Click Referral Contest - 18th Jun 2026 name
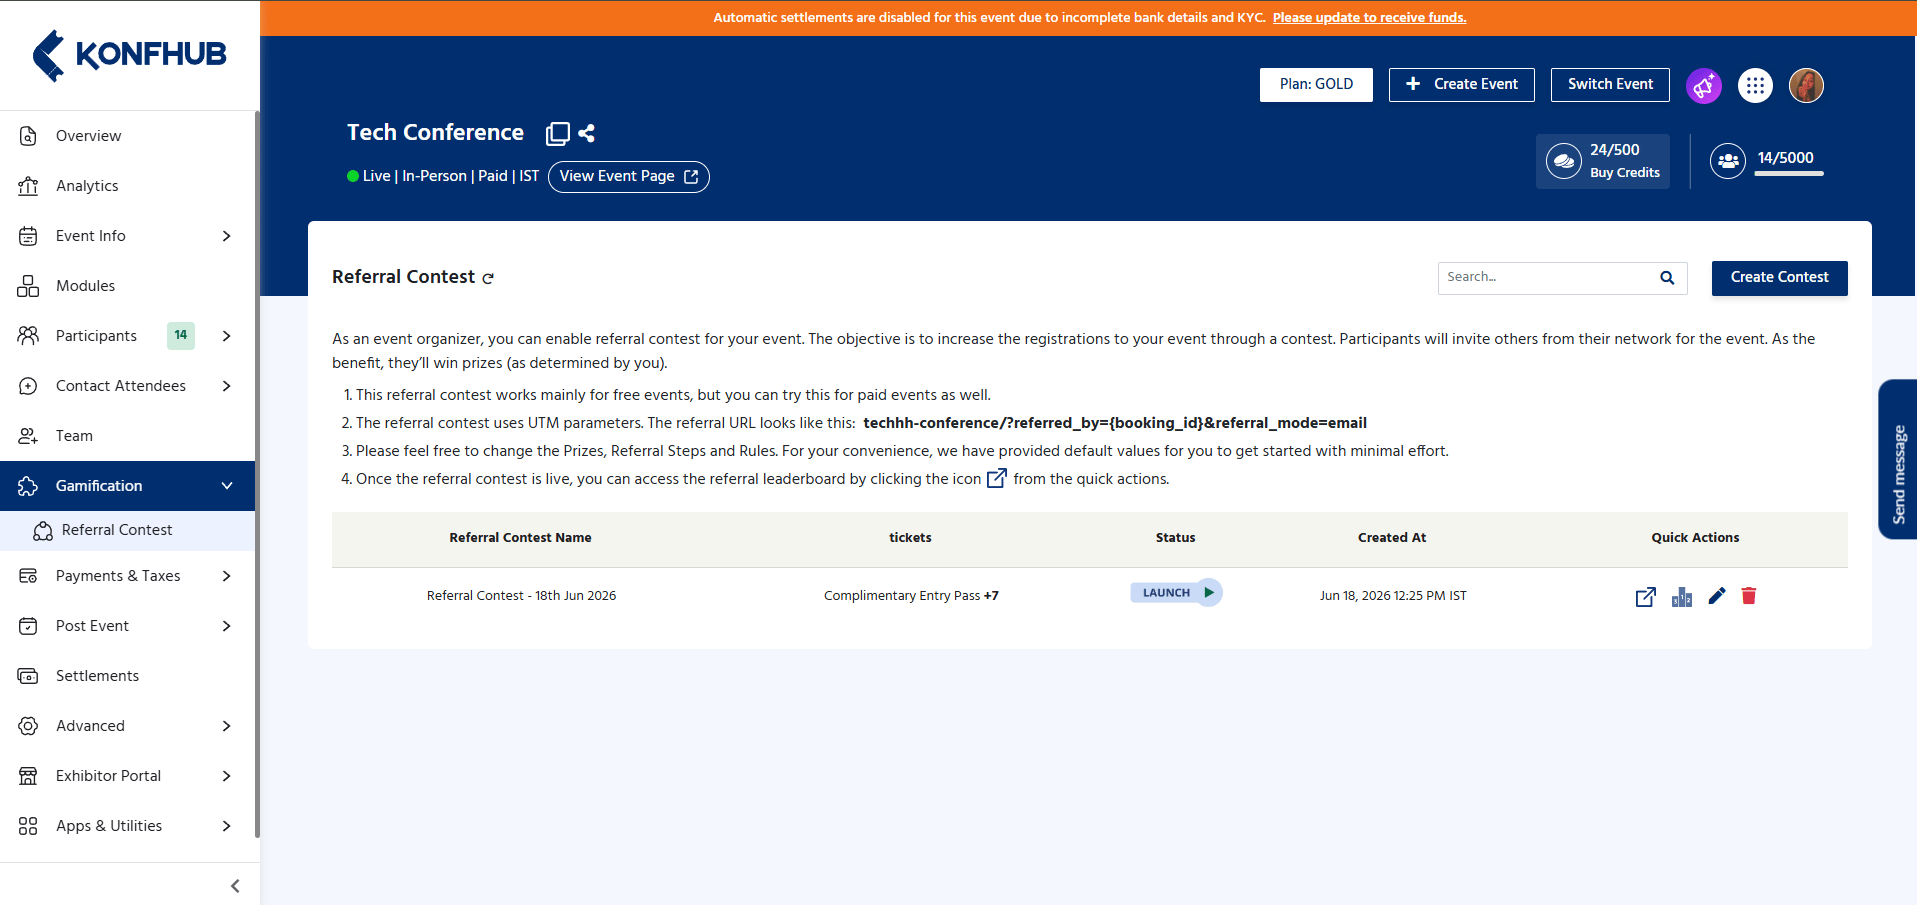The height and width of the screenshot is (905, 1917). pos(521,596)
